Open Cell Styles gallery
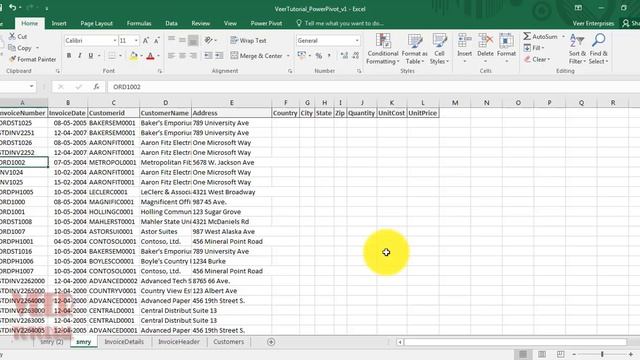 pyautogui.click(x=439, y=49)
